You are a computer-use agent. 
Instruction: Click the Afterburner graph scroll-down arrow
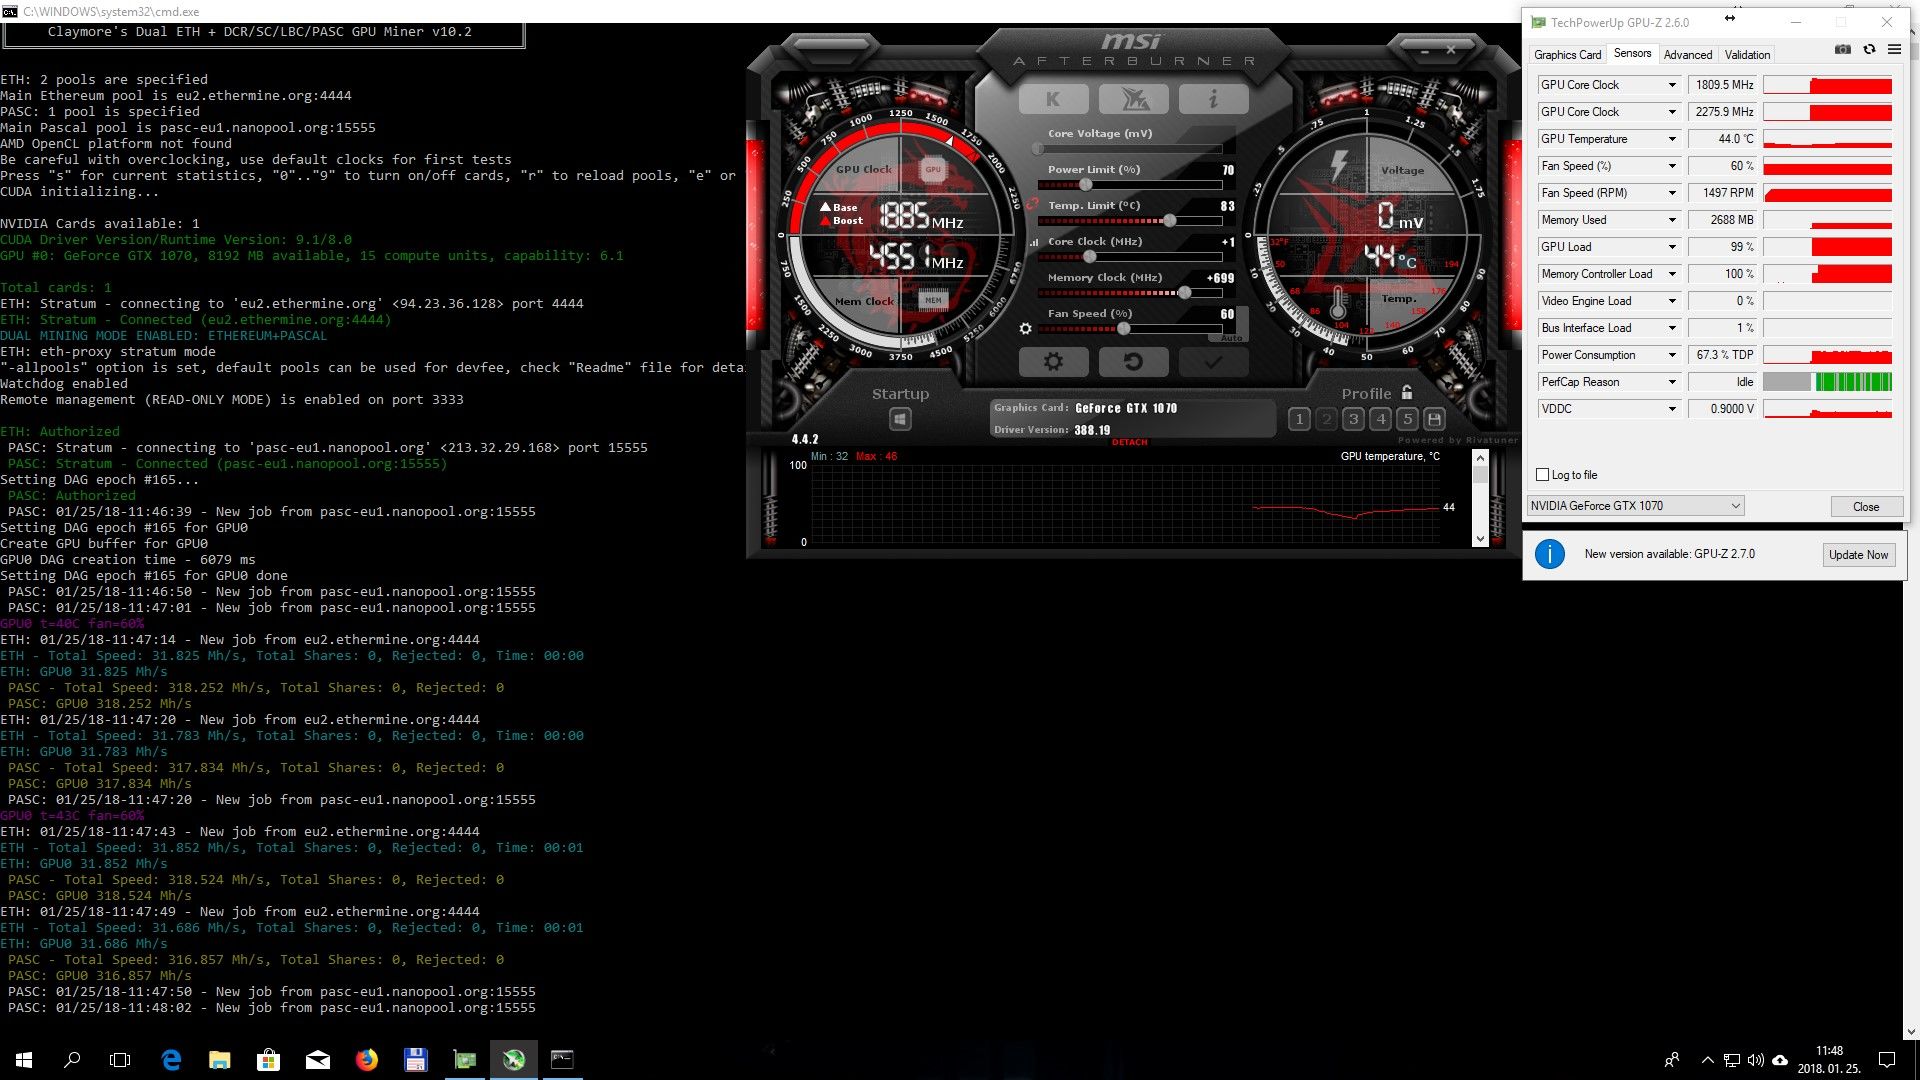(x=1480, y=539)
